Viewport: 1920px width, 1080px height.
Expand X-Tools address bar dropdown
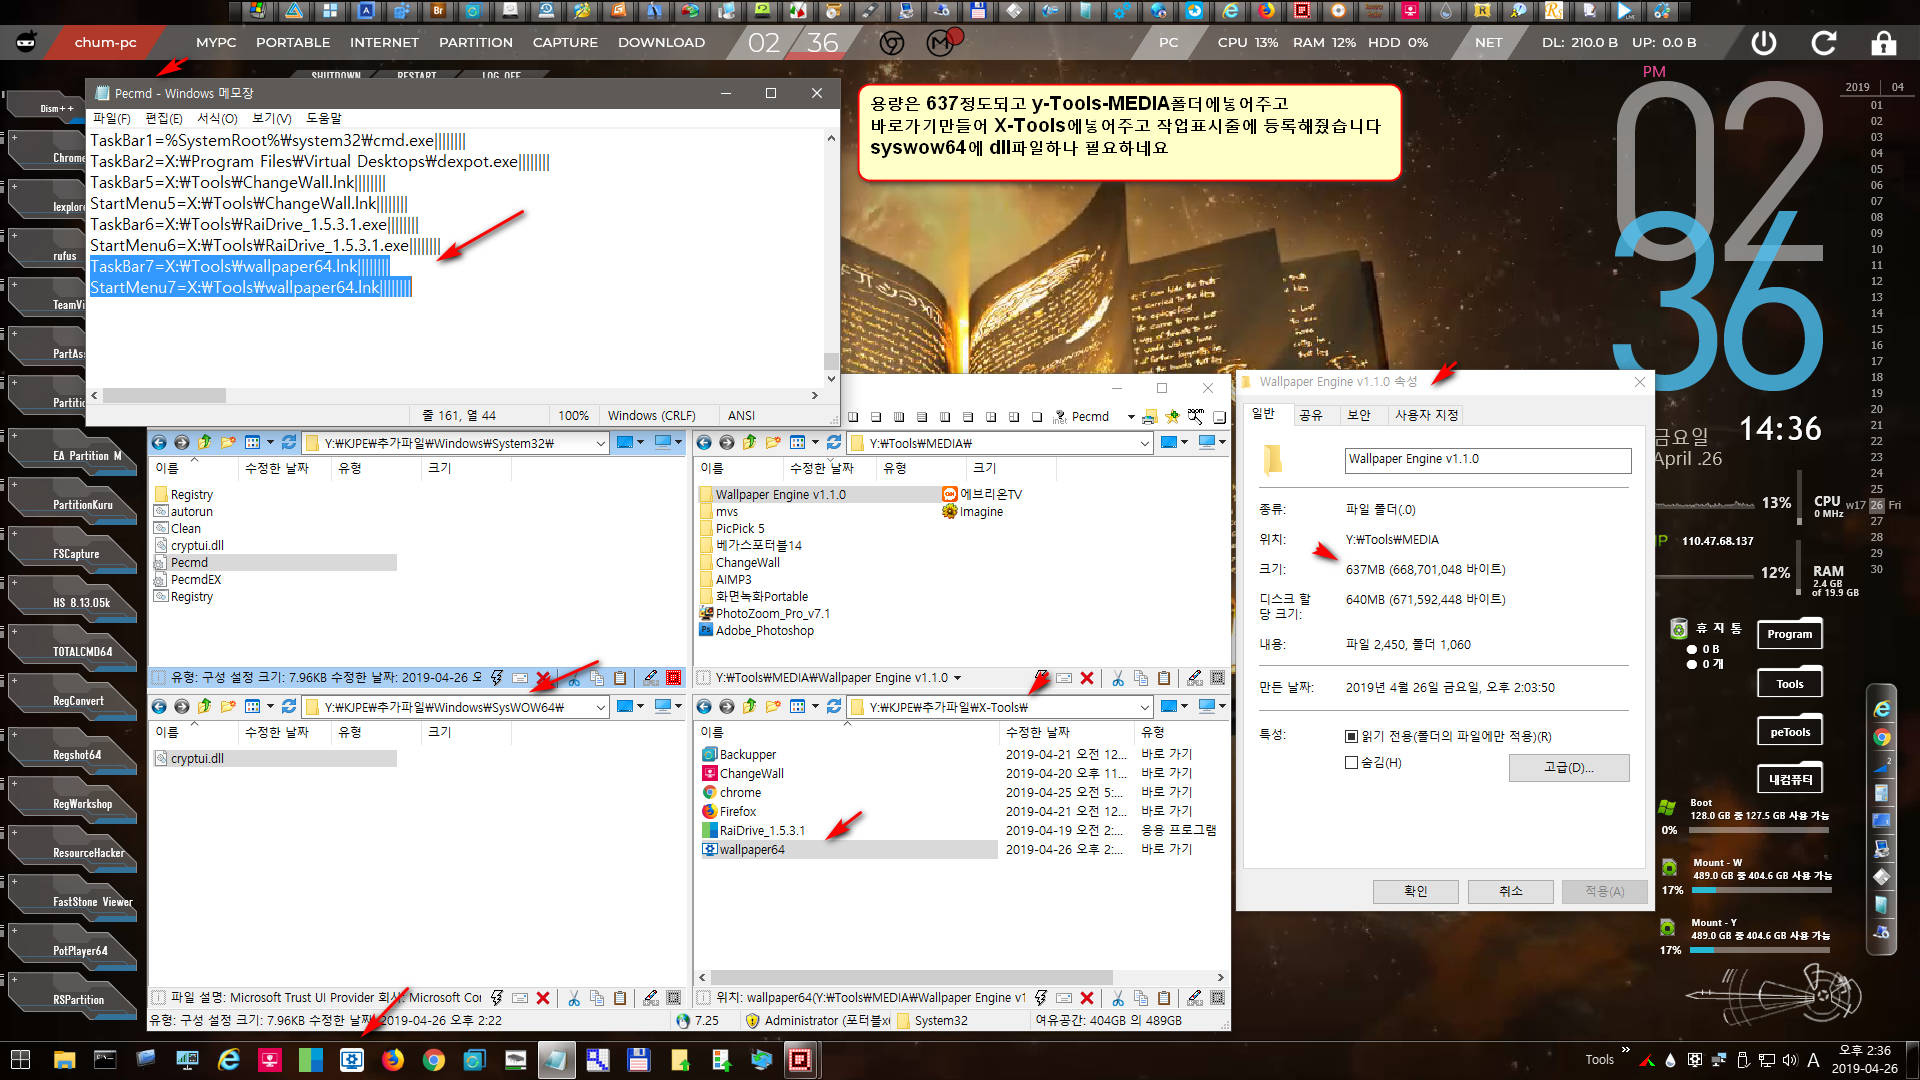pyautogui.click(x=1145, y=707)
